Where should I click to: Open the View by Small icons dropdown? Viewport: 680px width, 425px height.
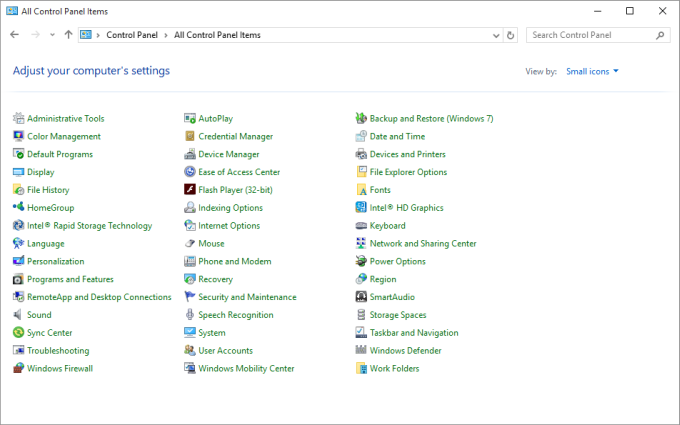(592, 71)
